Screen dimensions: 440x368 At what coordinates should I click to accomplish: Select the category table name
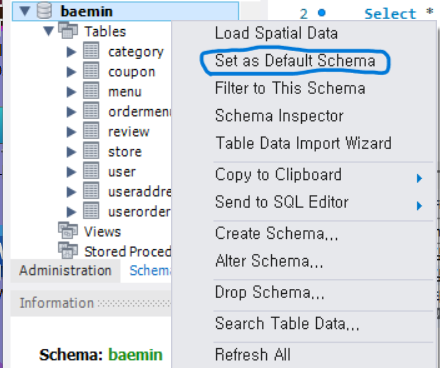pos(136,52)
